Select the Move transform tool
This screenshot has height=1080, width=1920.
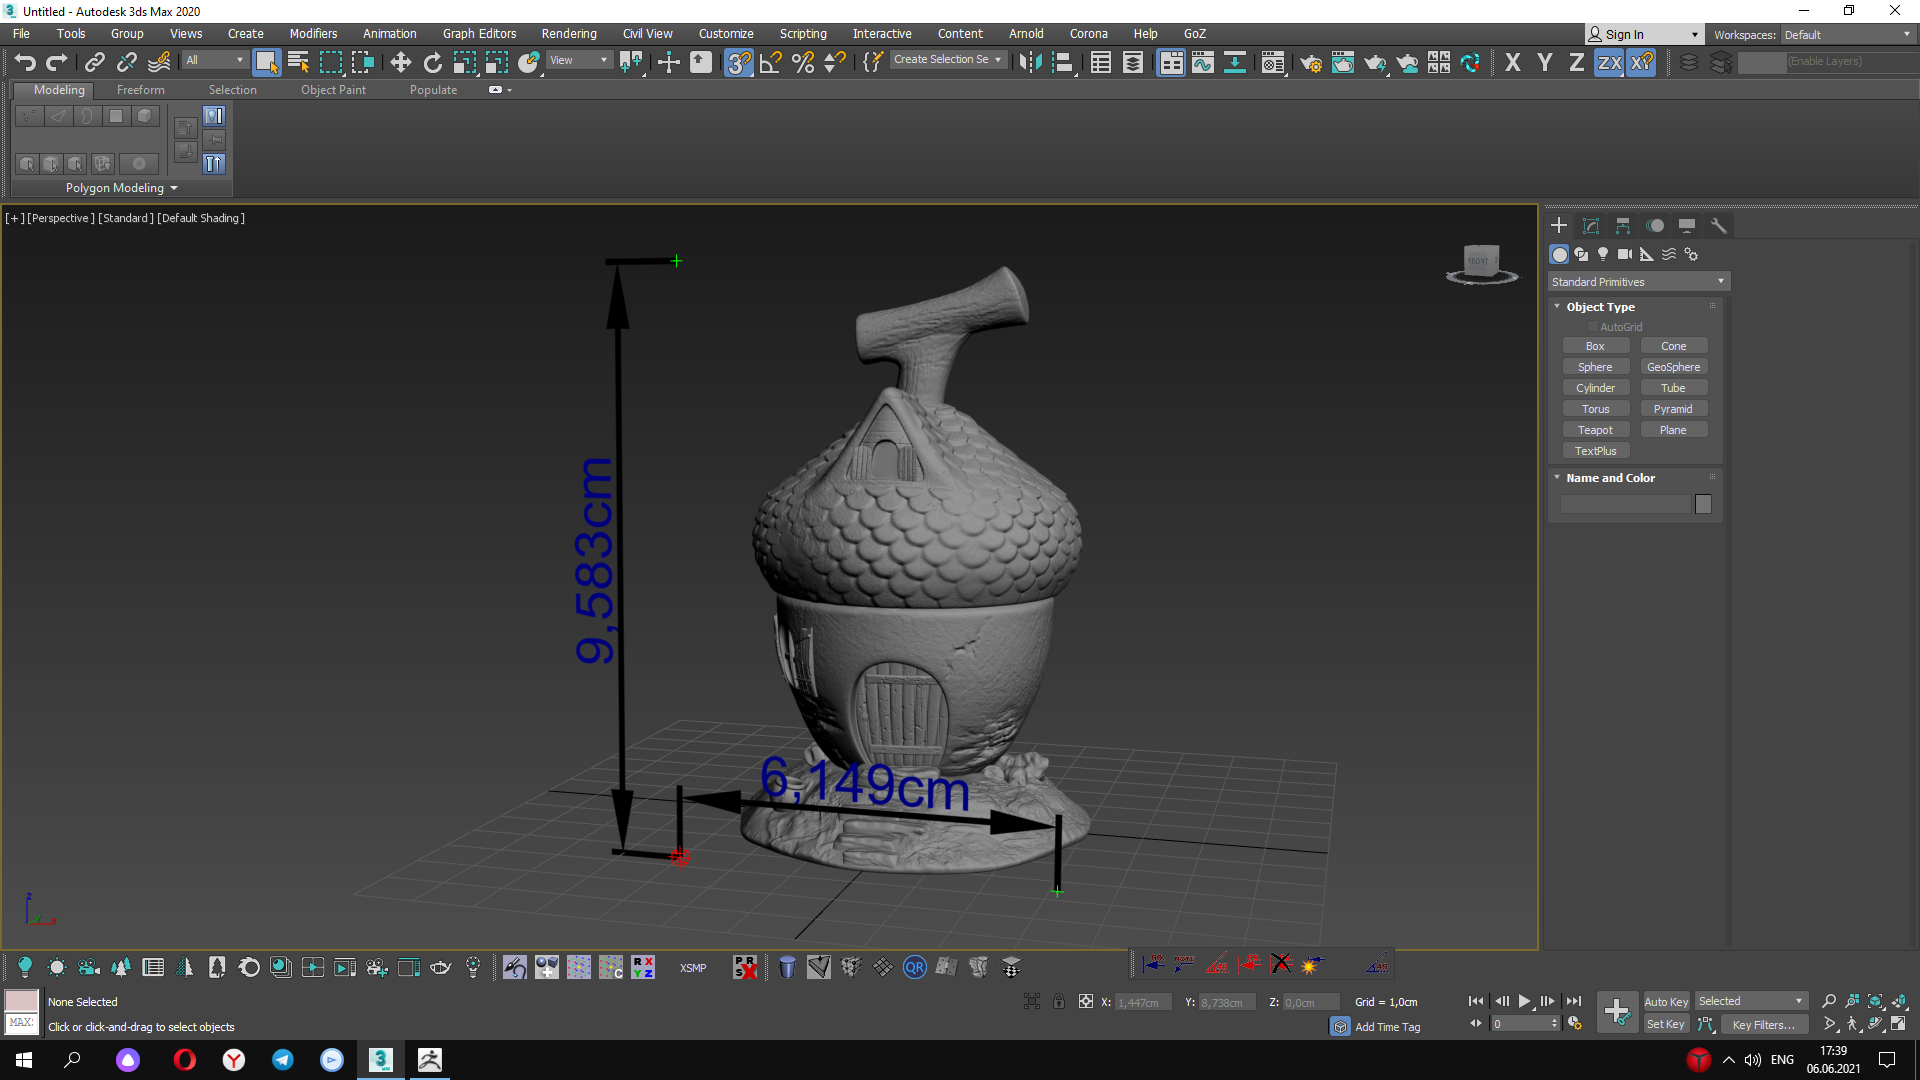[x=400, y=63]
